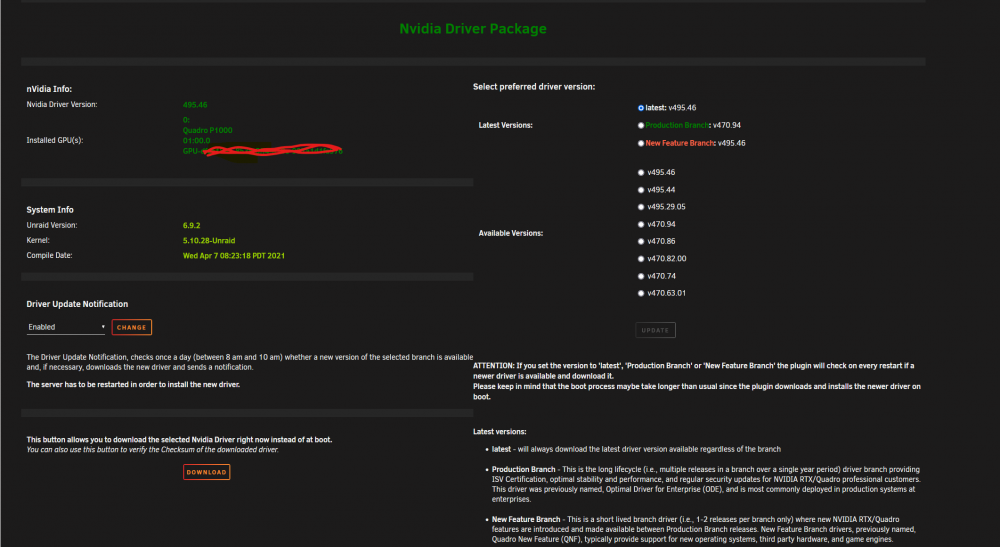Click the Unraid version 6.9.2 value
Viewport: 1000px width, 547px height.
[191, 226]
